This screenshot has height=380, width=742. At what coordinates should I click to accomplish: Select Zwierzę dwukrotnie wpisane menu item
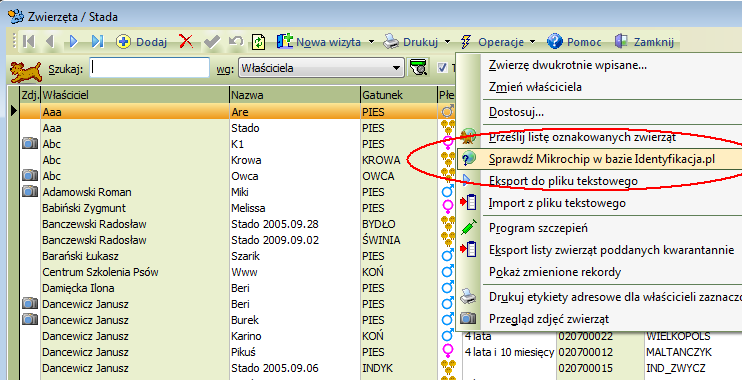(x=567, y=65)
